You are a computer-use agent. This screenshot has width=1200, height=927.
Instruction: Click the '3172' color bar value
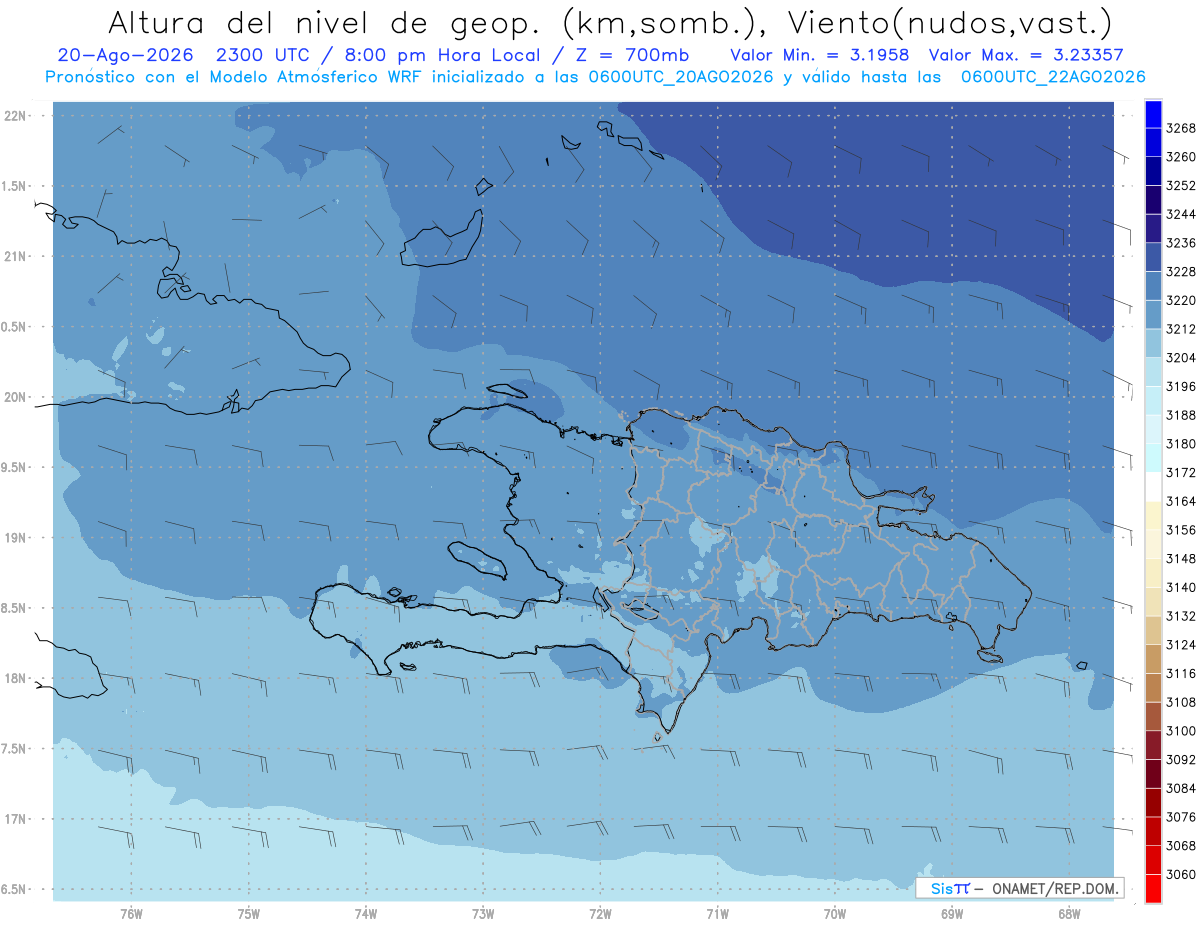1181,472
